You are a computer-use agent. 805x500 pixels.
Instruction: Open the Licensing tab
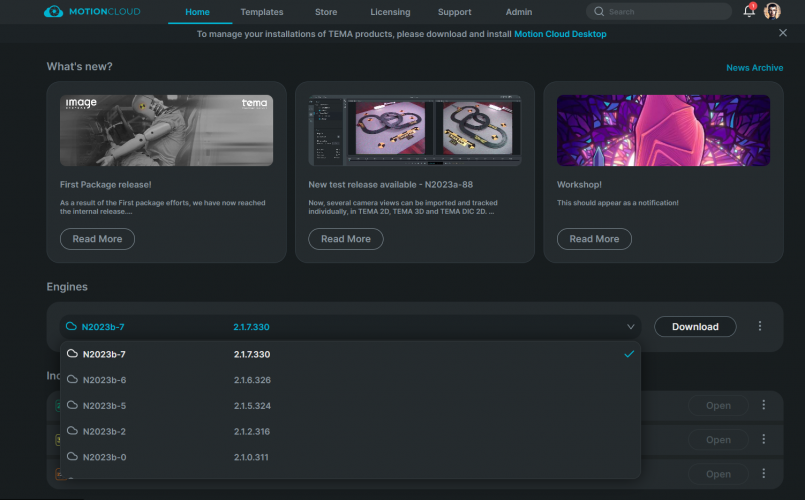[390, 12]
